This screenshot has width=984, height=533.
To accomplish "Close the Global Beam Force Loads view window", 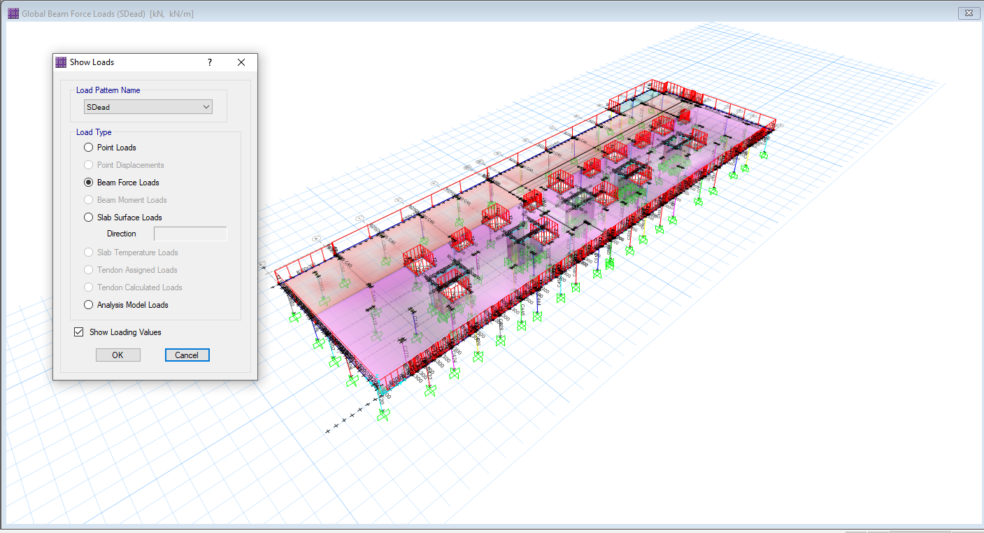I will click(x=968, y=13).
